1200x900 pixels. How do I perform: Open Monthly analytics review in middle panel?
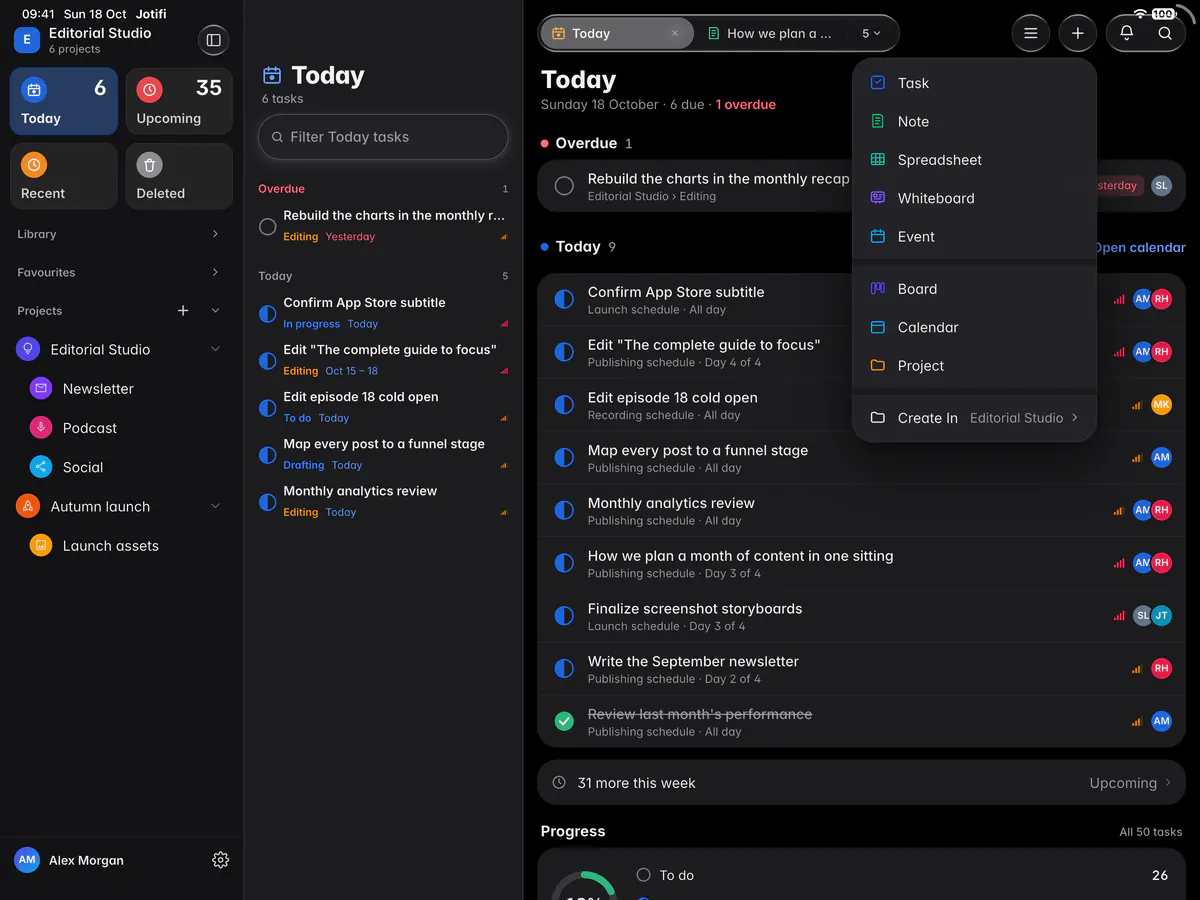[383, 501]
